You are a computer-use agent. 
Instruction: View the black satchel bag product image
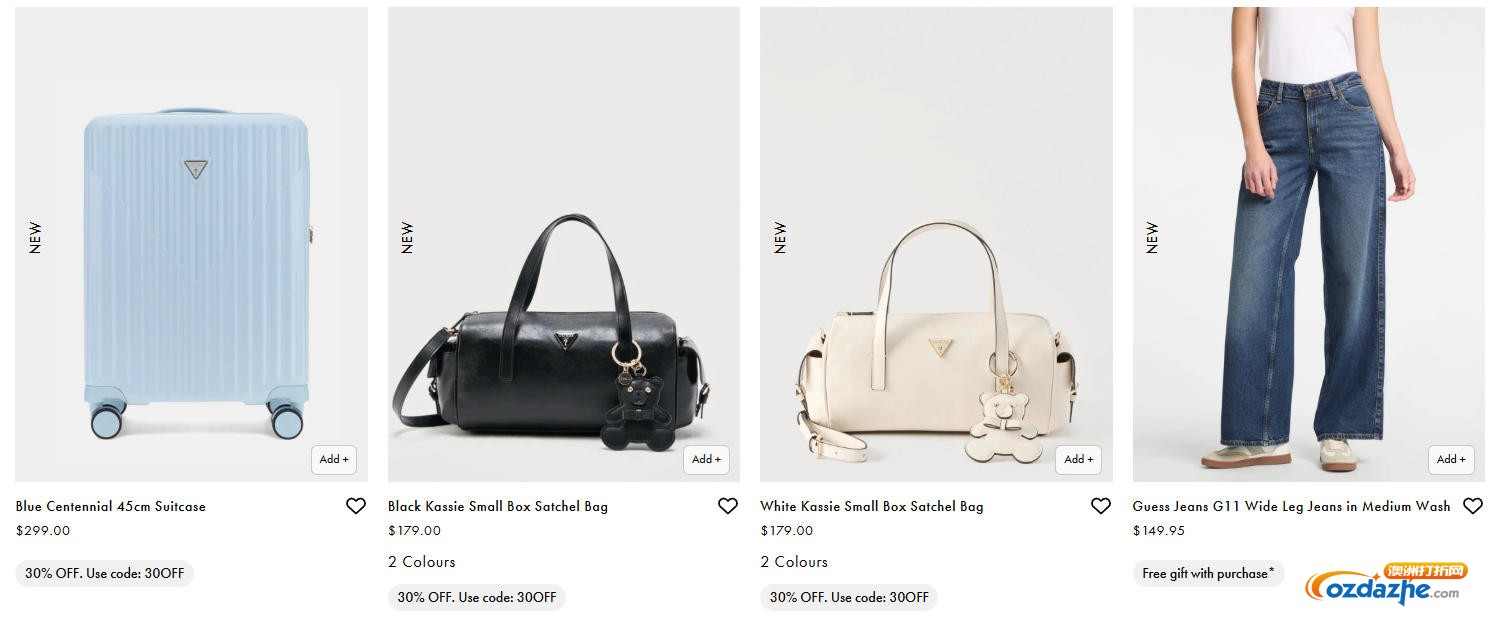(x=564, y=244)
